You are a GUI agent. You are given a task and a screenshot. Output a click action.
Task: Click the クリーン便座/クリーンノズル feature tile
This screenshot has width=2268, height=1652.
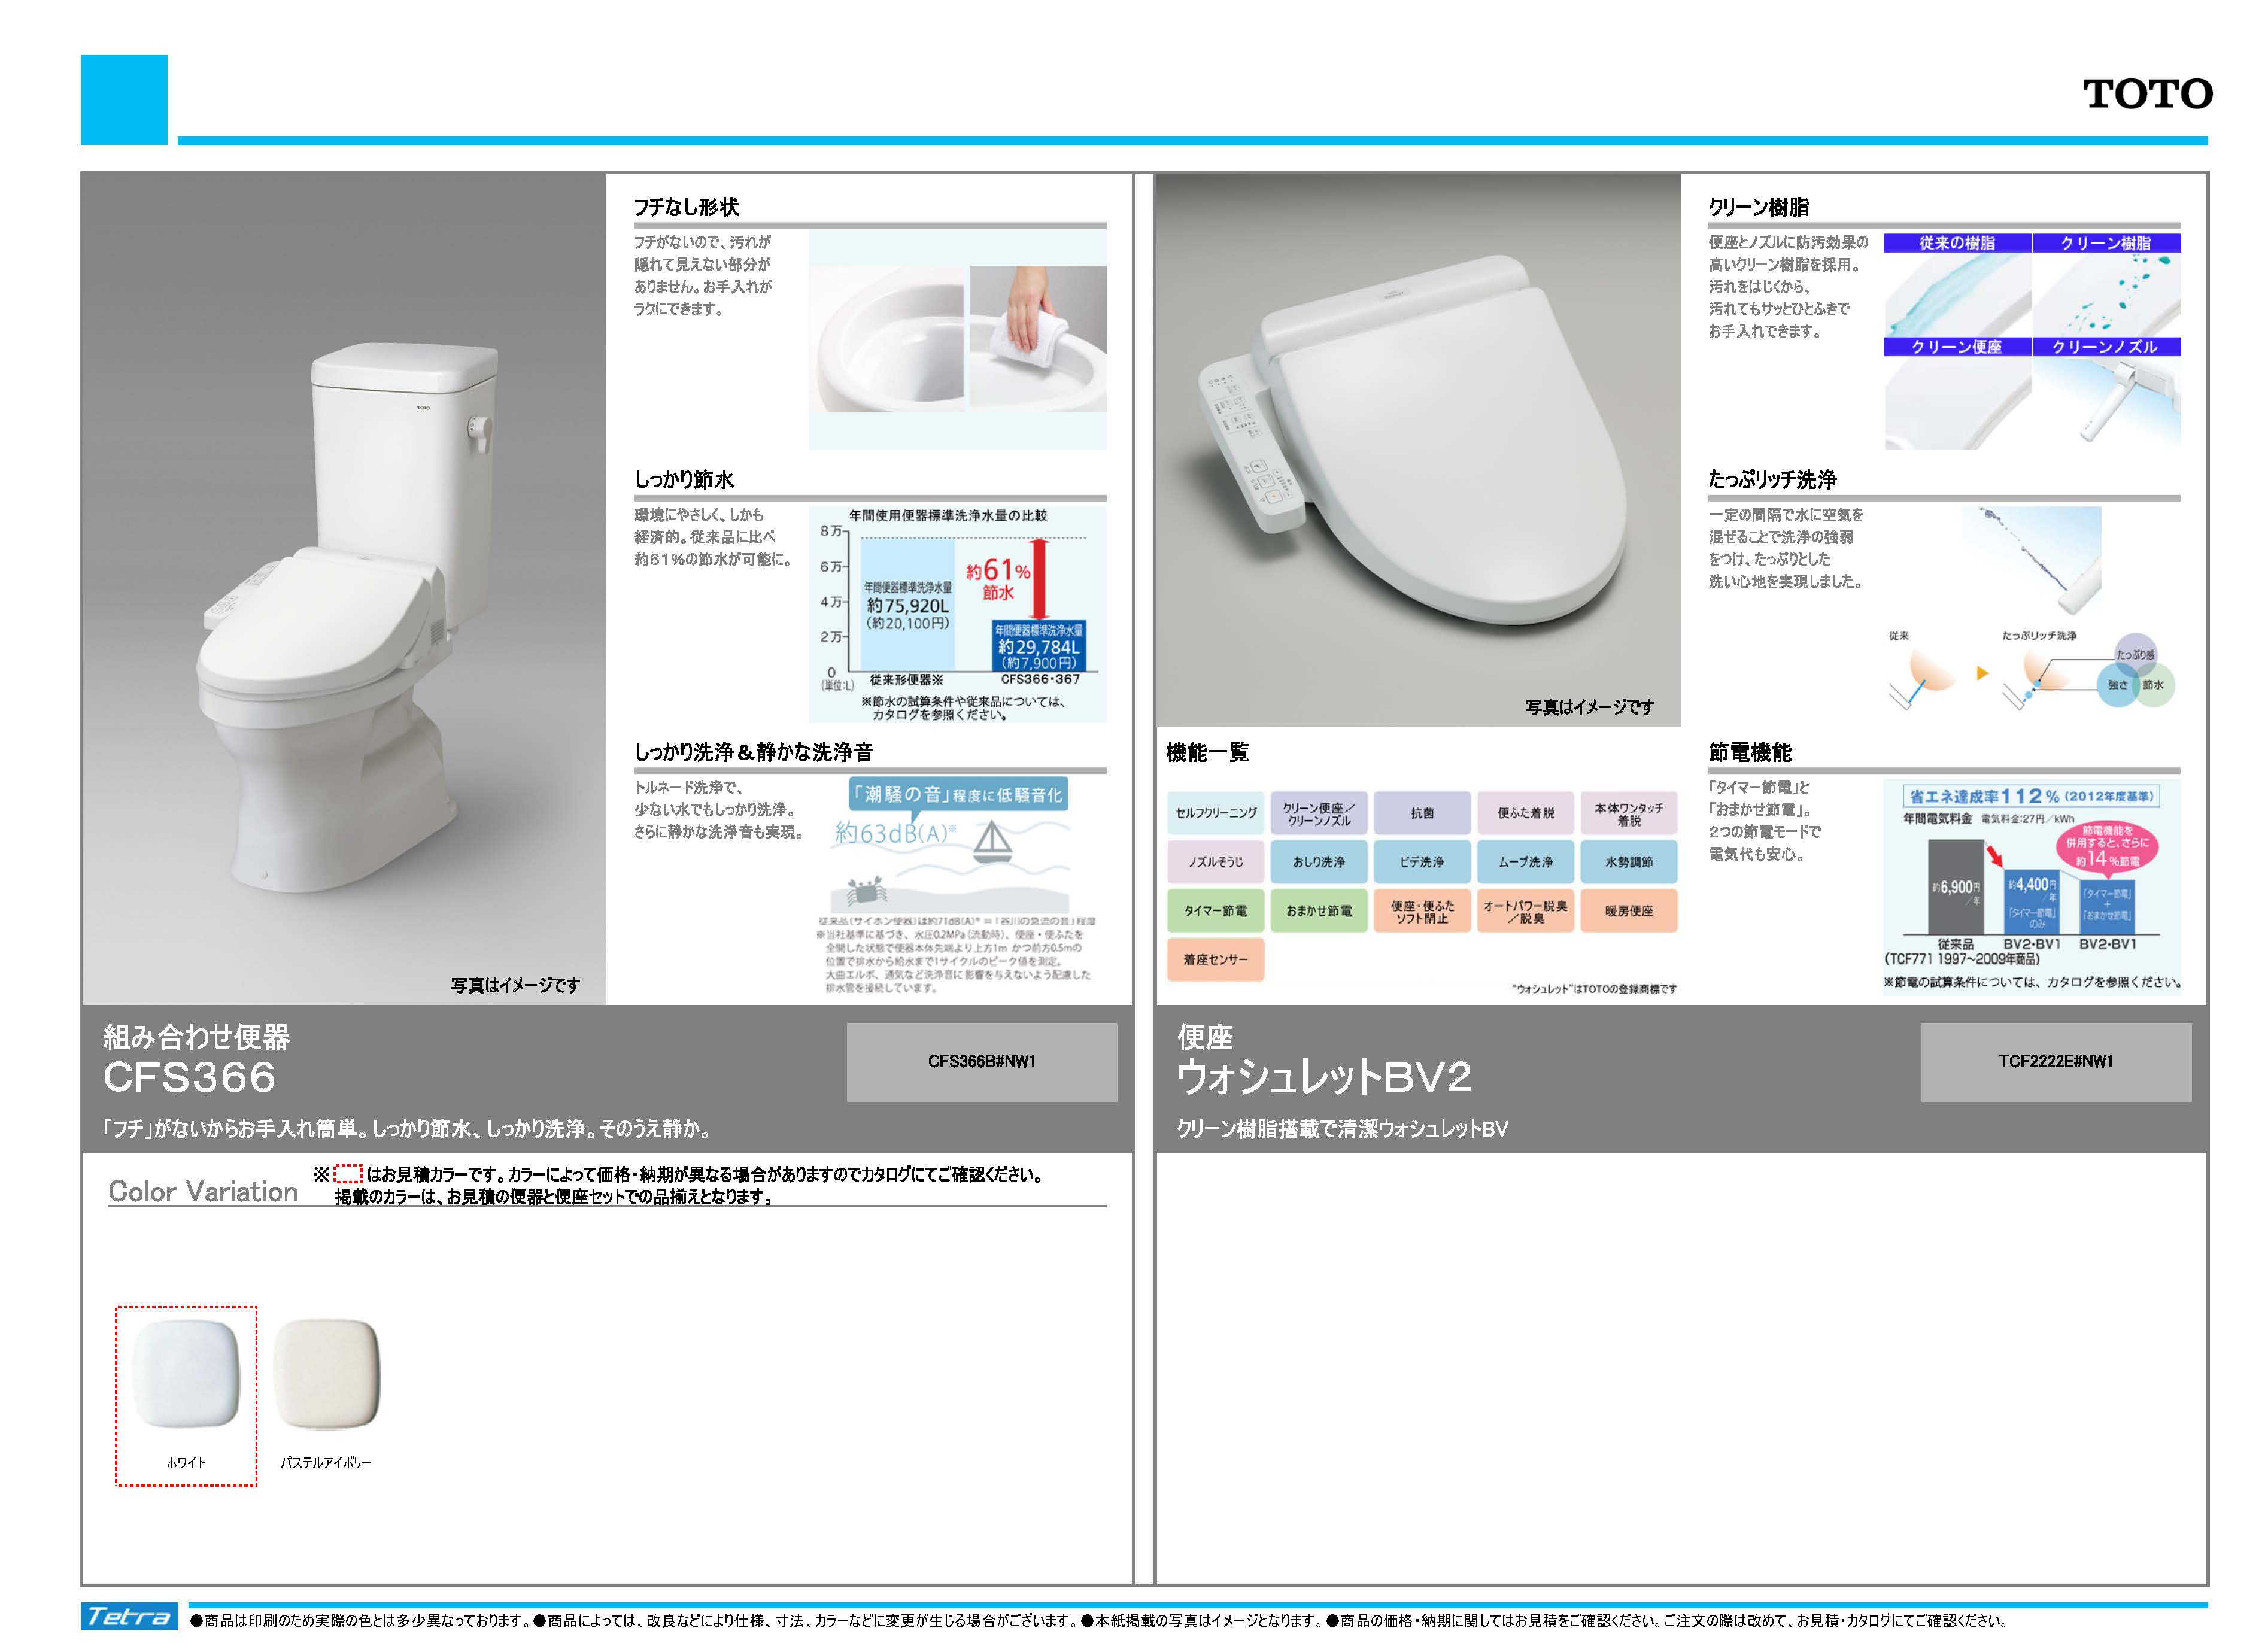pos(1318,813)
